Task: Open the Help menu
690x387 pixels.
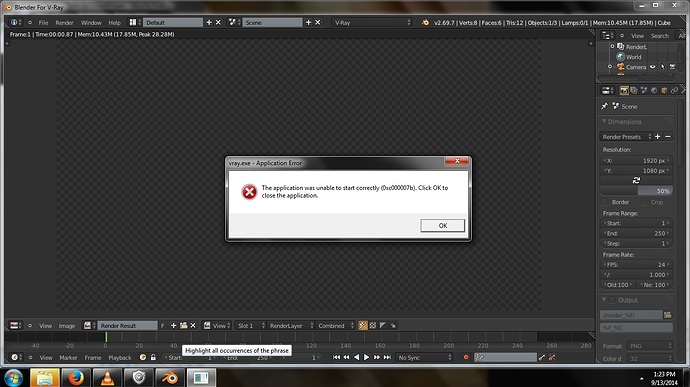Action: tap(114, 22)
